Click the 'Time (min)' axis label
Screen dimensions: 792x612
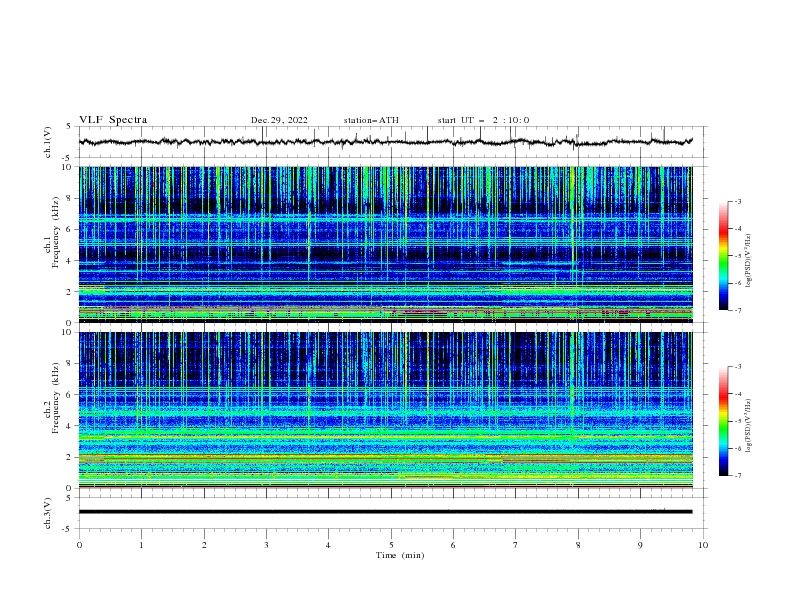[x=400, y=555]
